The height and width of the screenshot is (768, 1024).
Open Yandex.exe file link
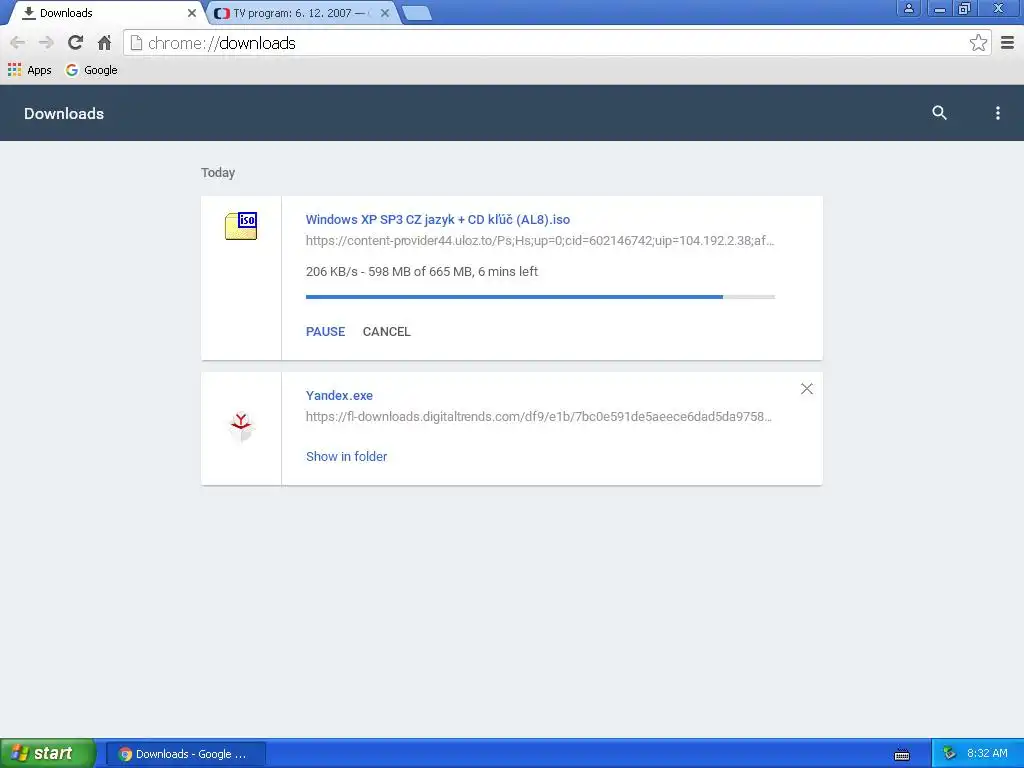coord(339,396)
